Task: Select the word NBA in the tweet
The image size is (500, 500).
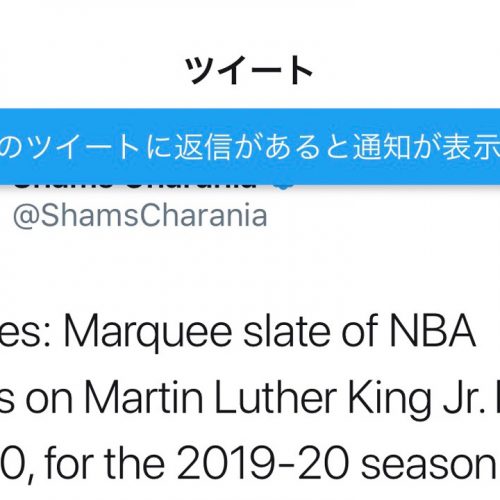Action: pyautogui.click(x=432, y=331)
